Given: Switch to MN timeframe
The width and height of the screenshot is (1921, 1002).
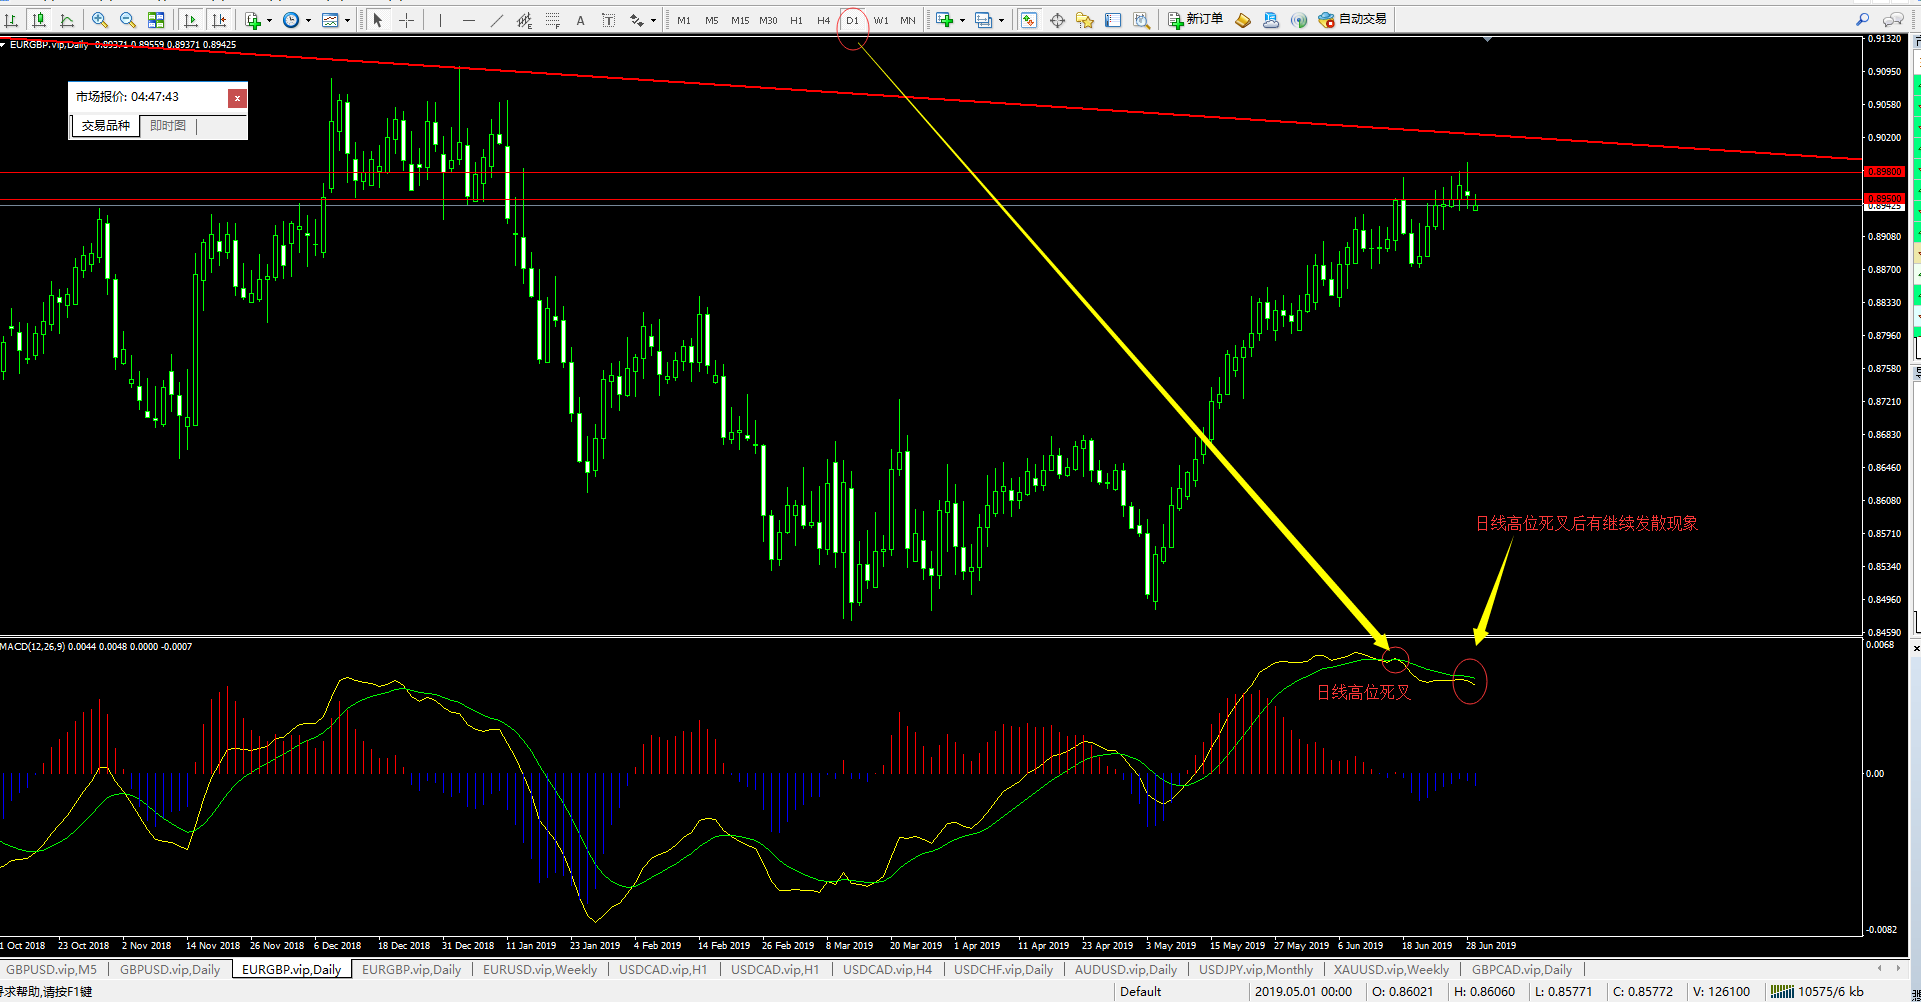Looking at the screenshot, I should click(x=908, y=20).
